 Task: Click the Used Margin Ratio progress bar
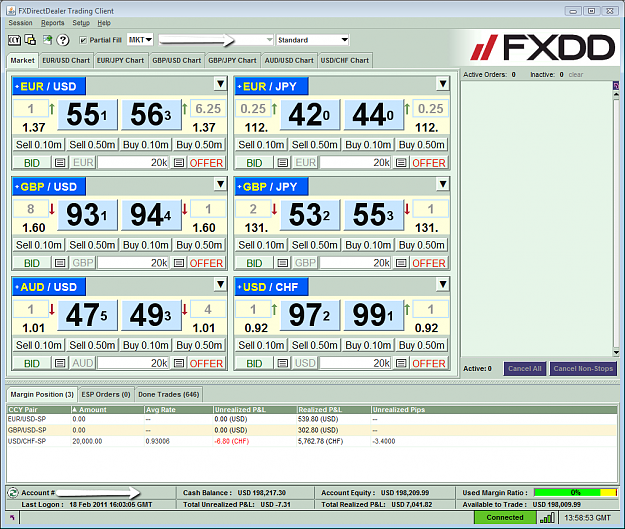pos(576,493)
